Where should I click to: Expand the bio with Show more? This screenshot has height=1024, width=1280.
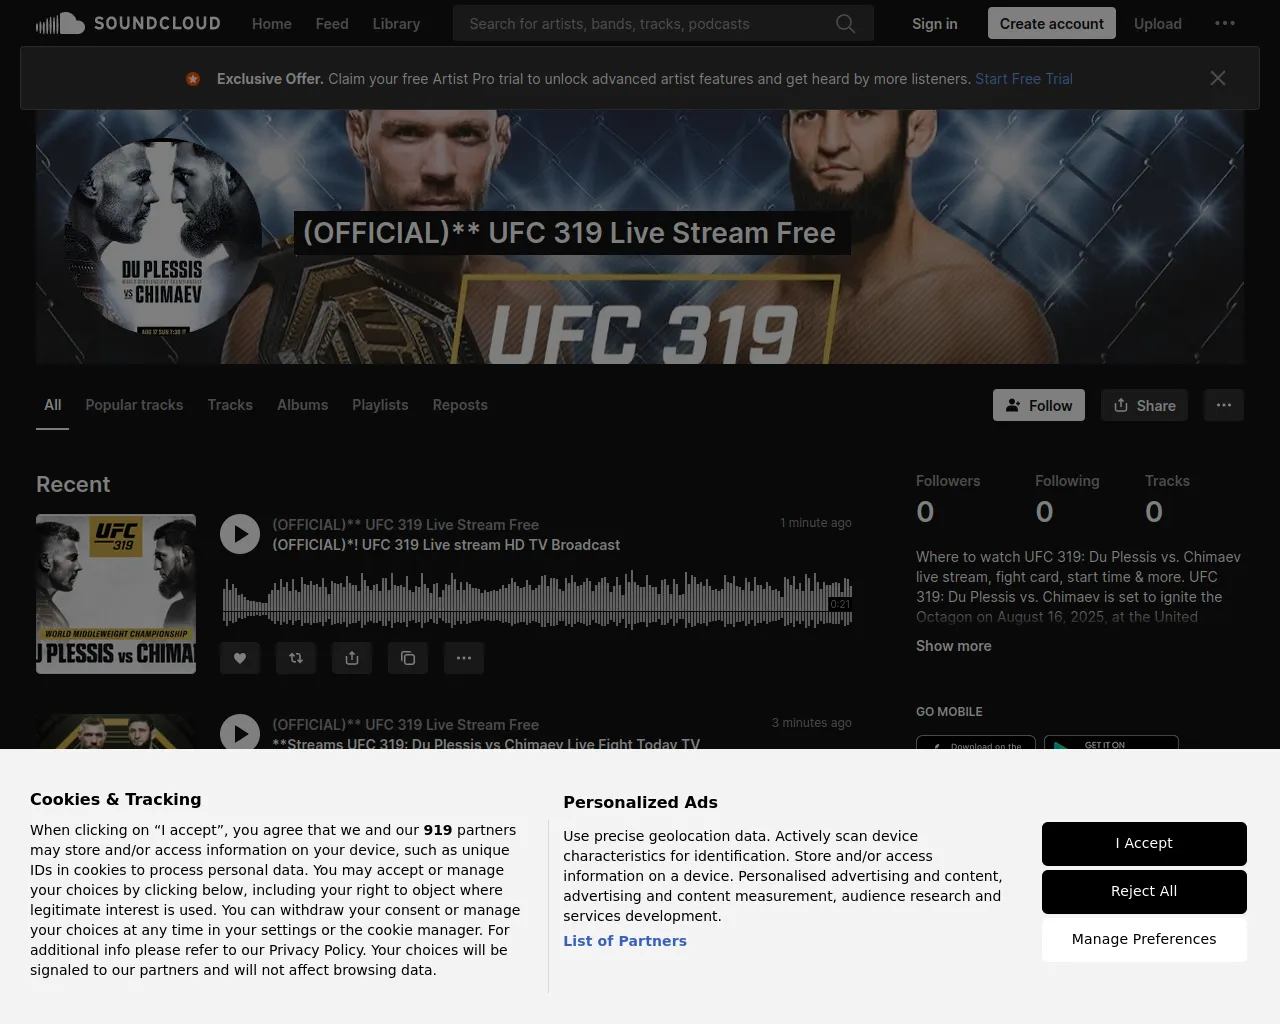(954, 646)
